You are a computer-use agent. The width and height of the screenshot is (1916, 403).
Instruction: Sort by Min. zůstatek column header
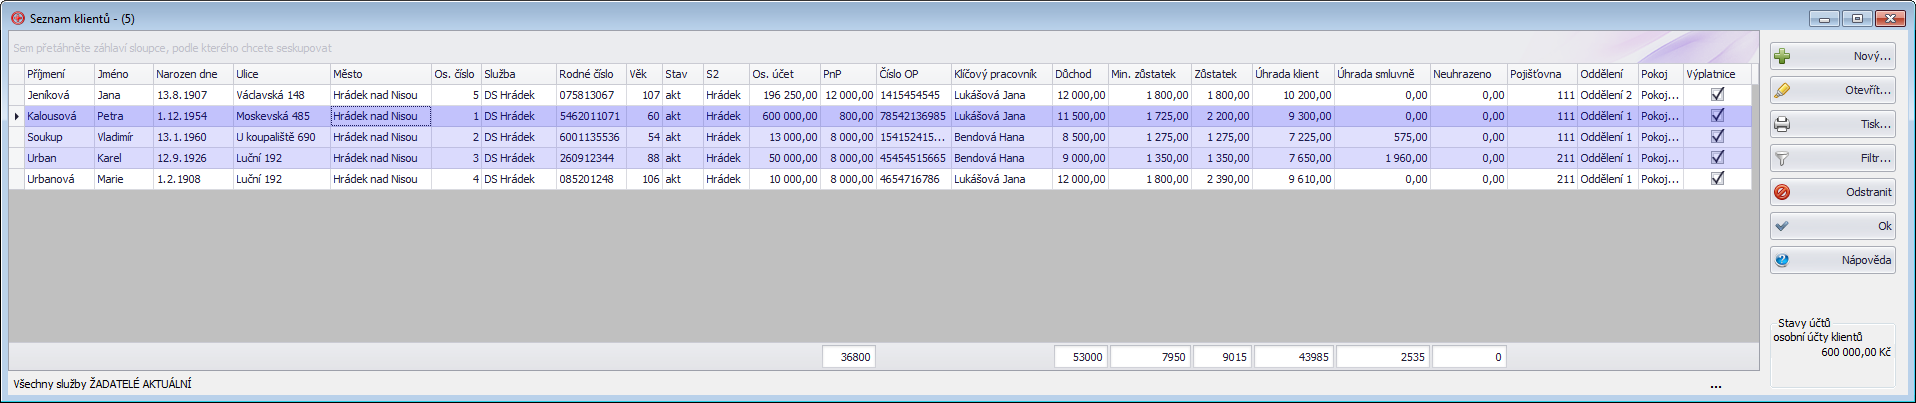click(x=1149, y=74)
